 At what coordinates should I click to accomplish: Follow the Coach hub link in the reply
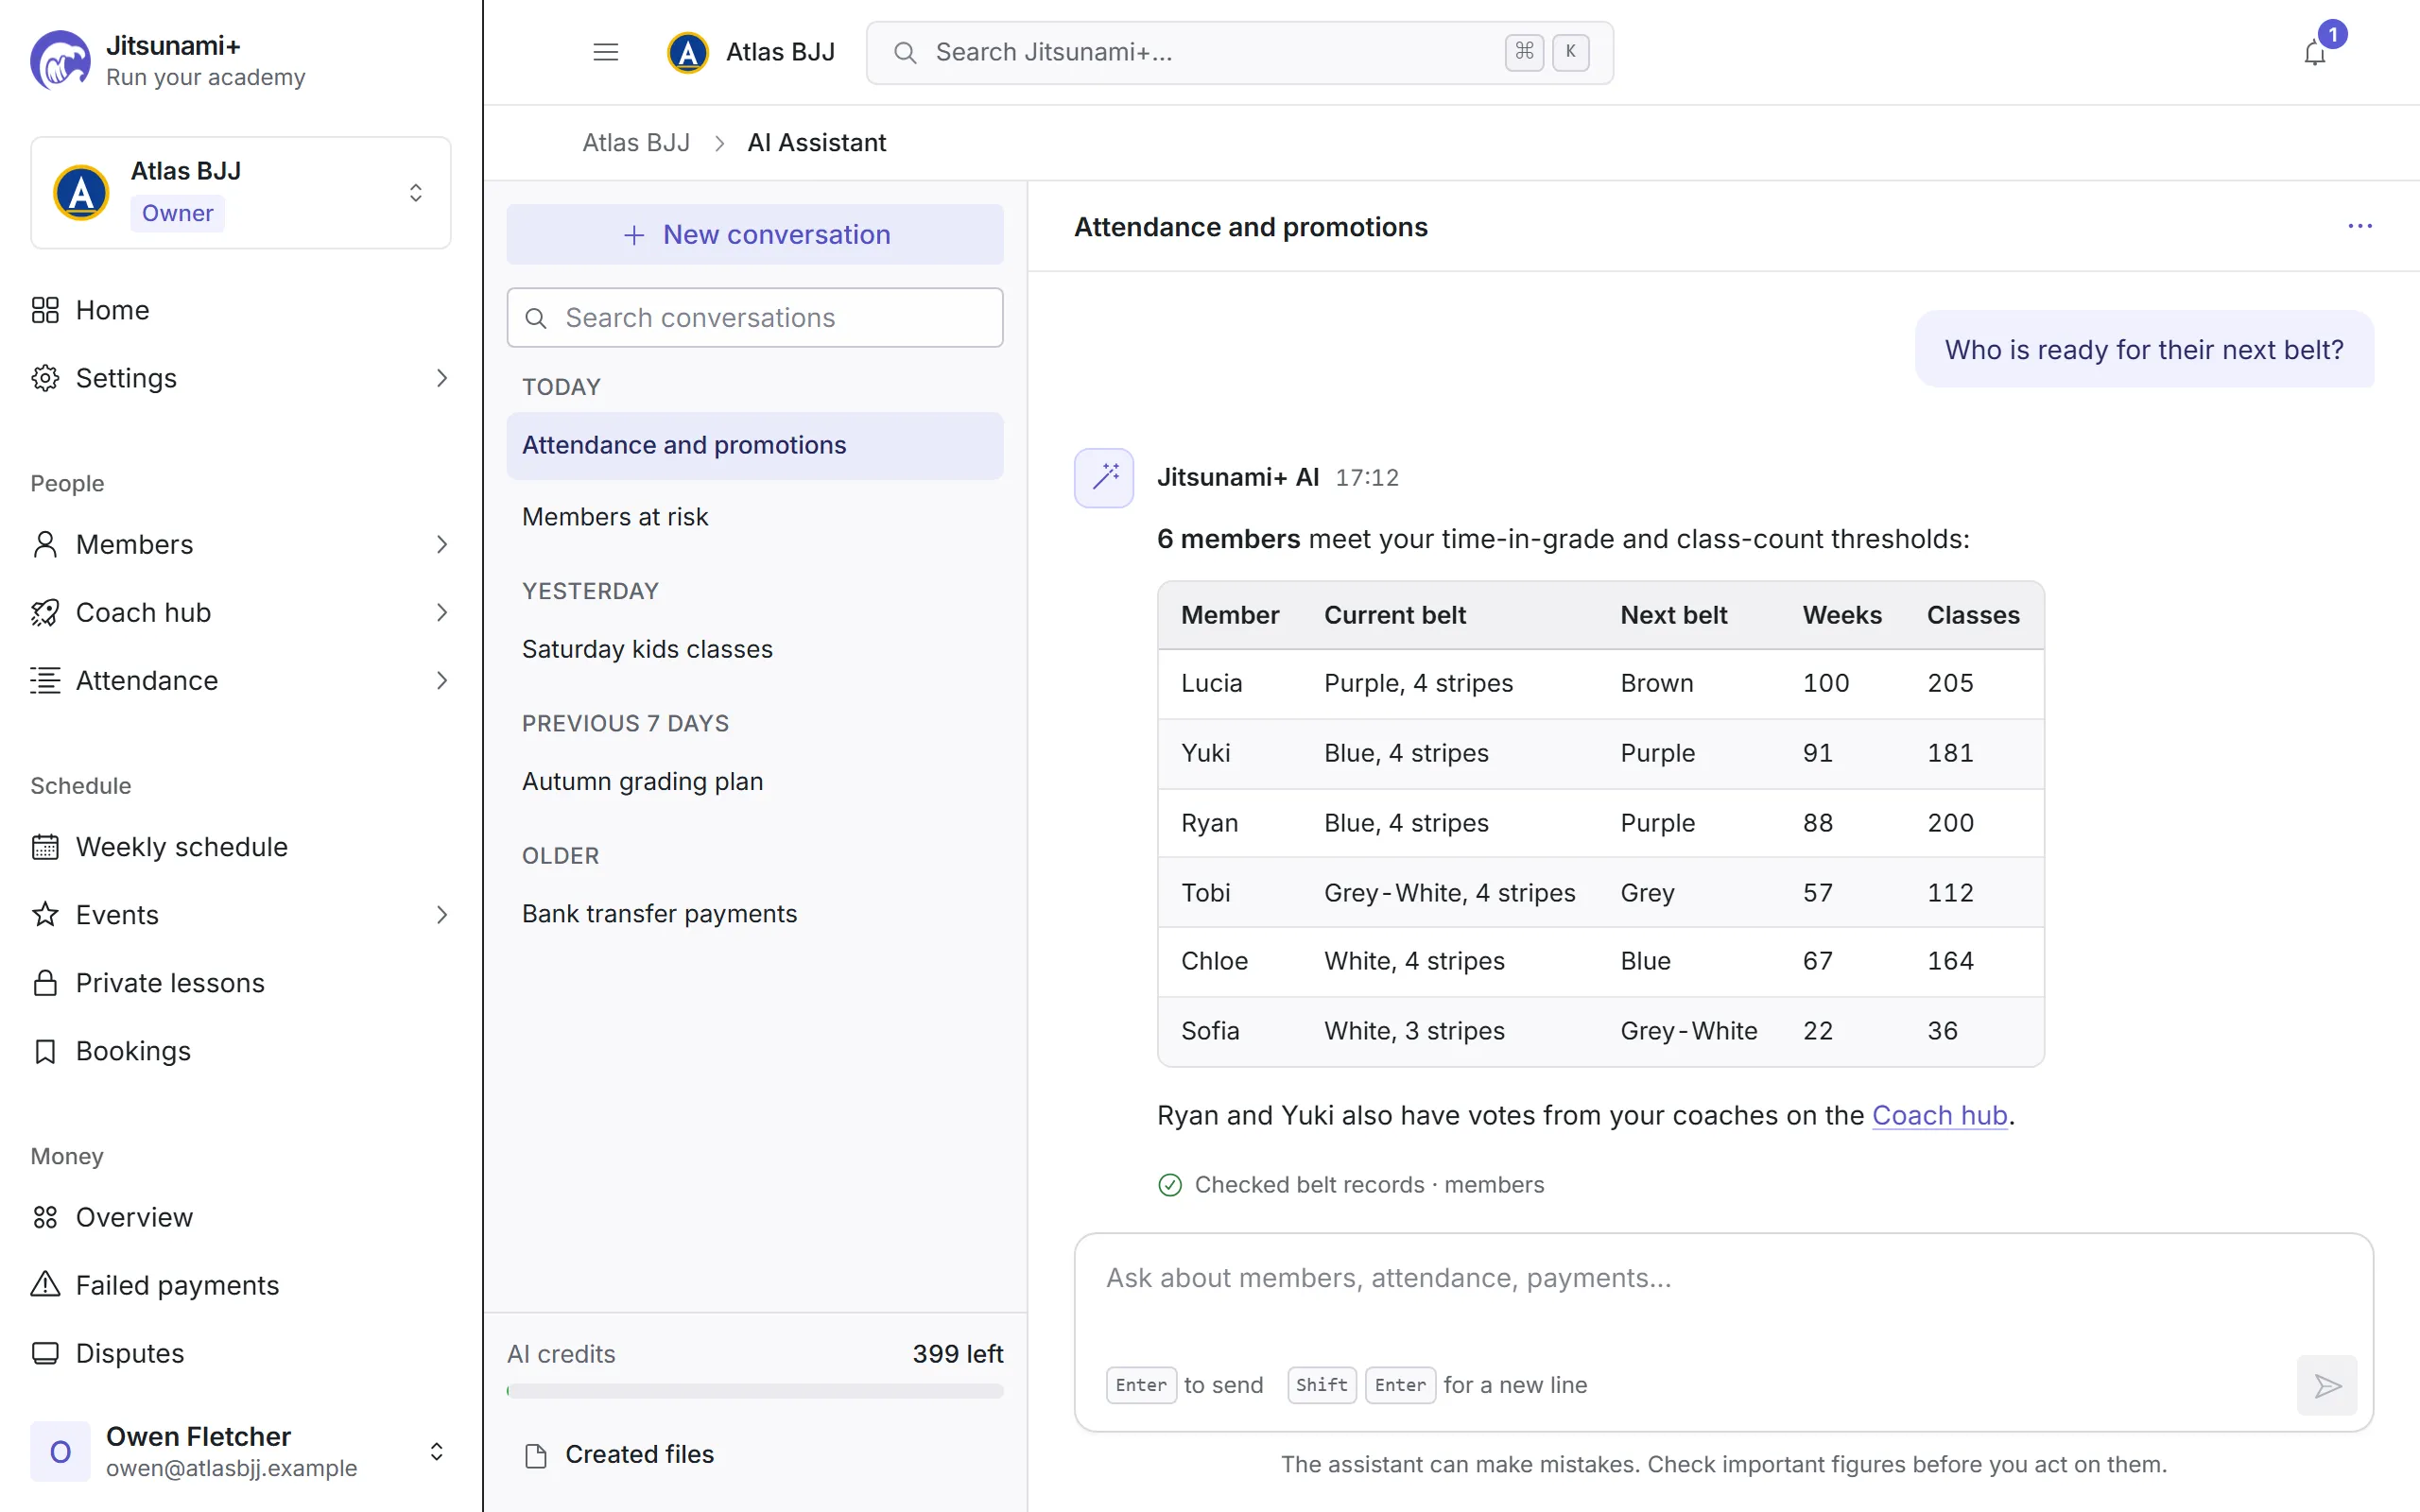(1939, 1115)
